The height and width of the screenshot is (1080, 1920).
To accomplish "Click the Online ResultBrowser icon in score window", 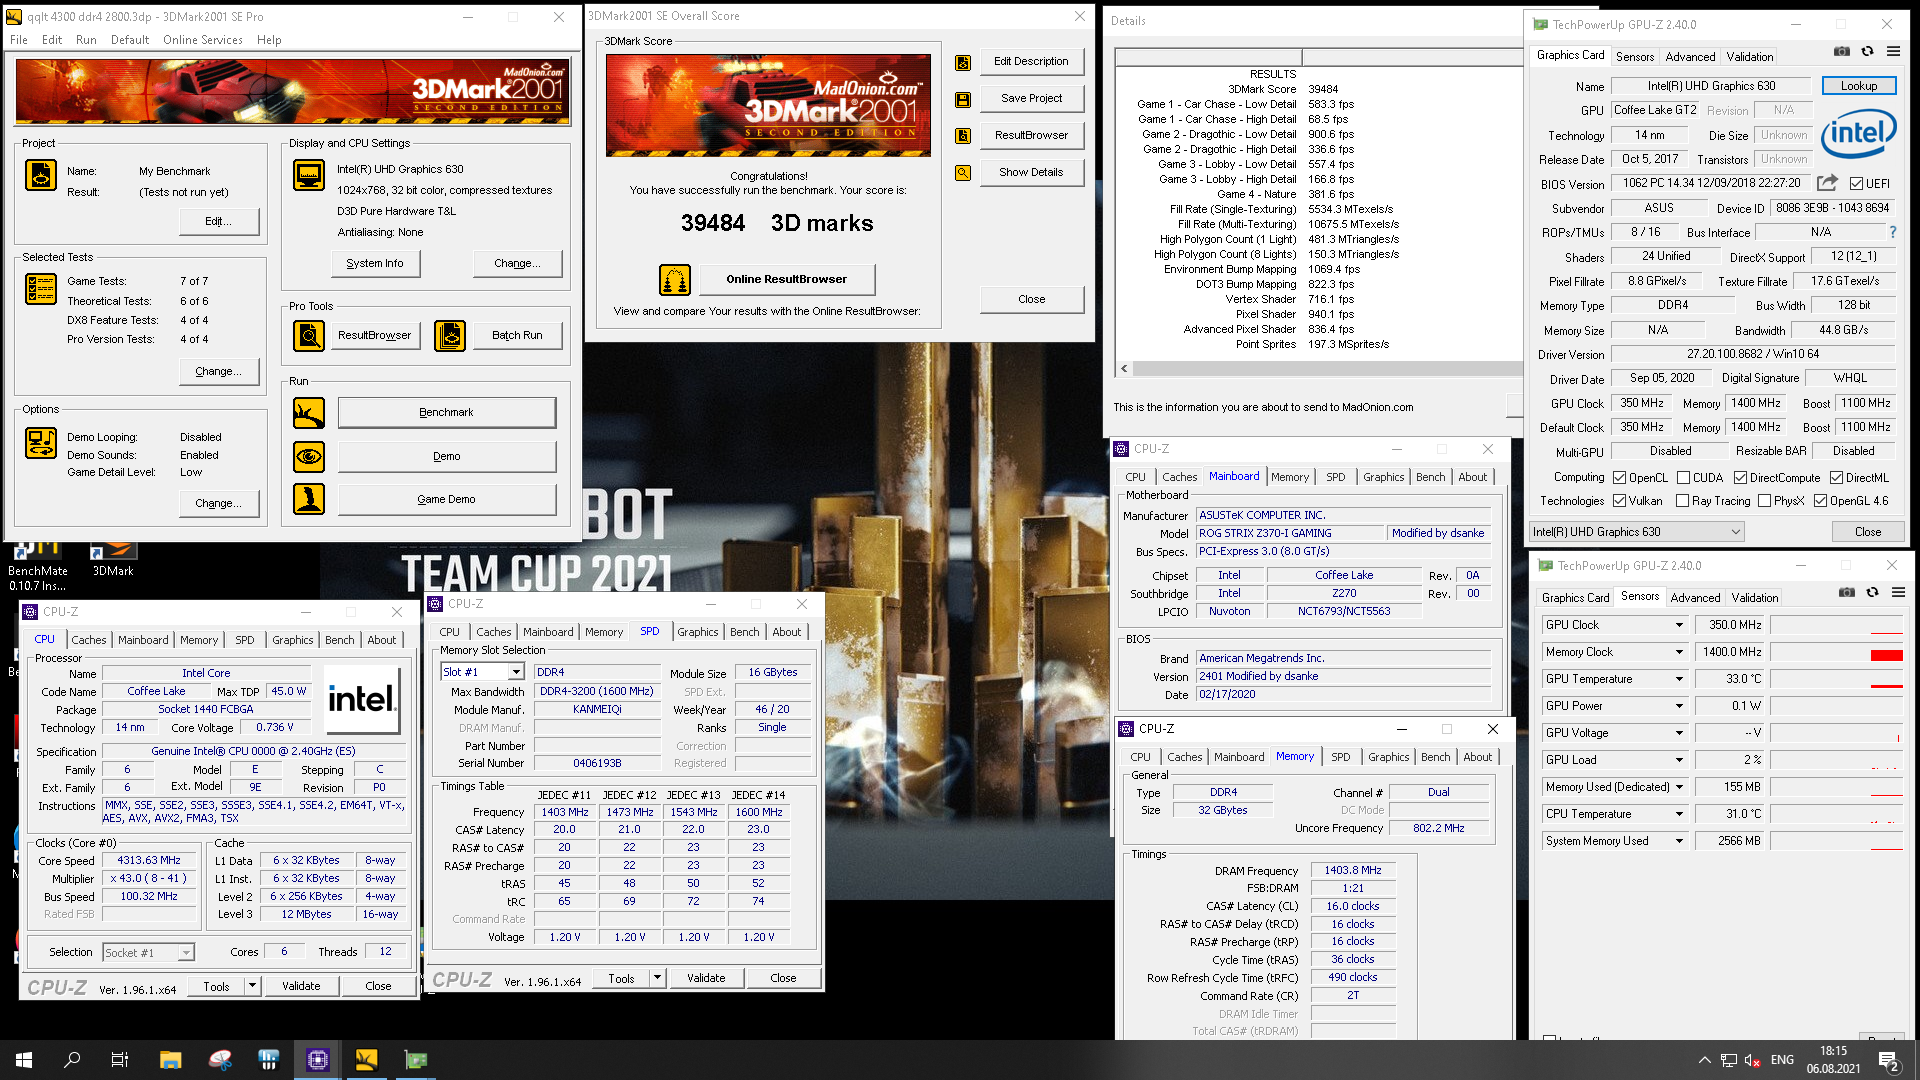I will tap(675, 280).
